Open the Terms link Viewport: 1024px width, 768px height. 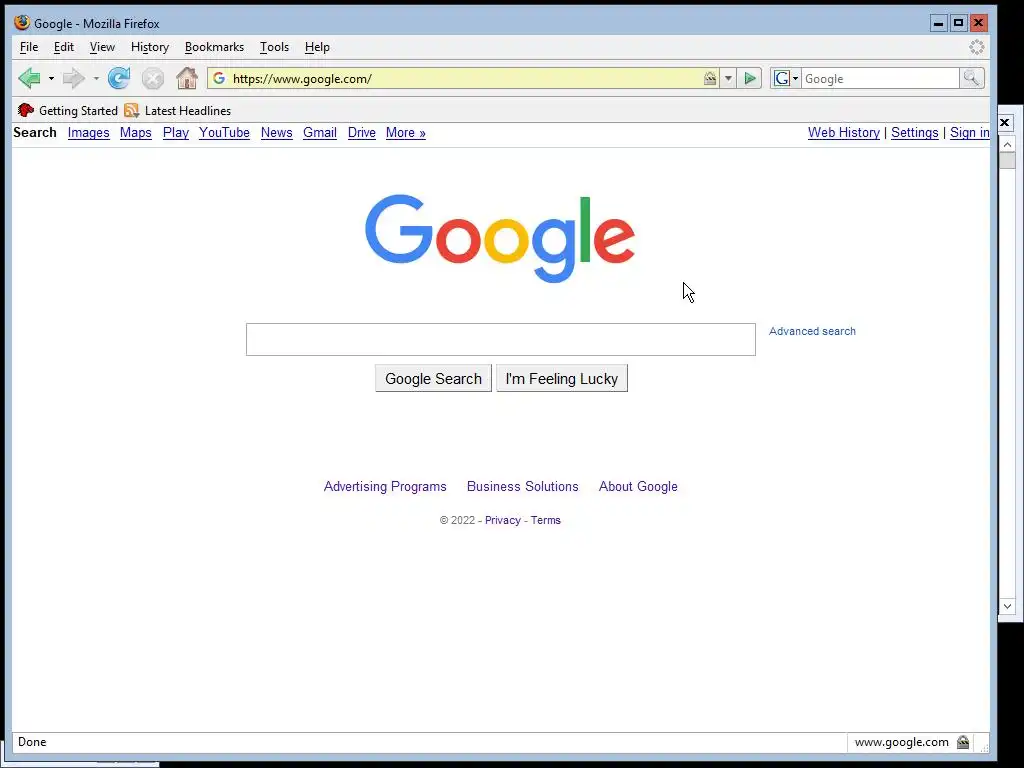(545, 520)
